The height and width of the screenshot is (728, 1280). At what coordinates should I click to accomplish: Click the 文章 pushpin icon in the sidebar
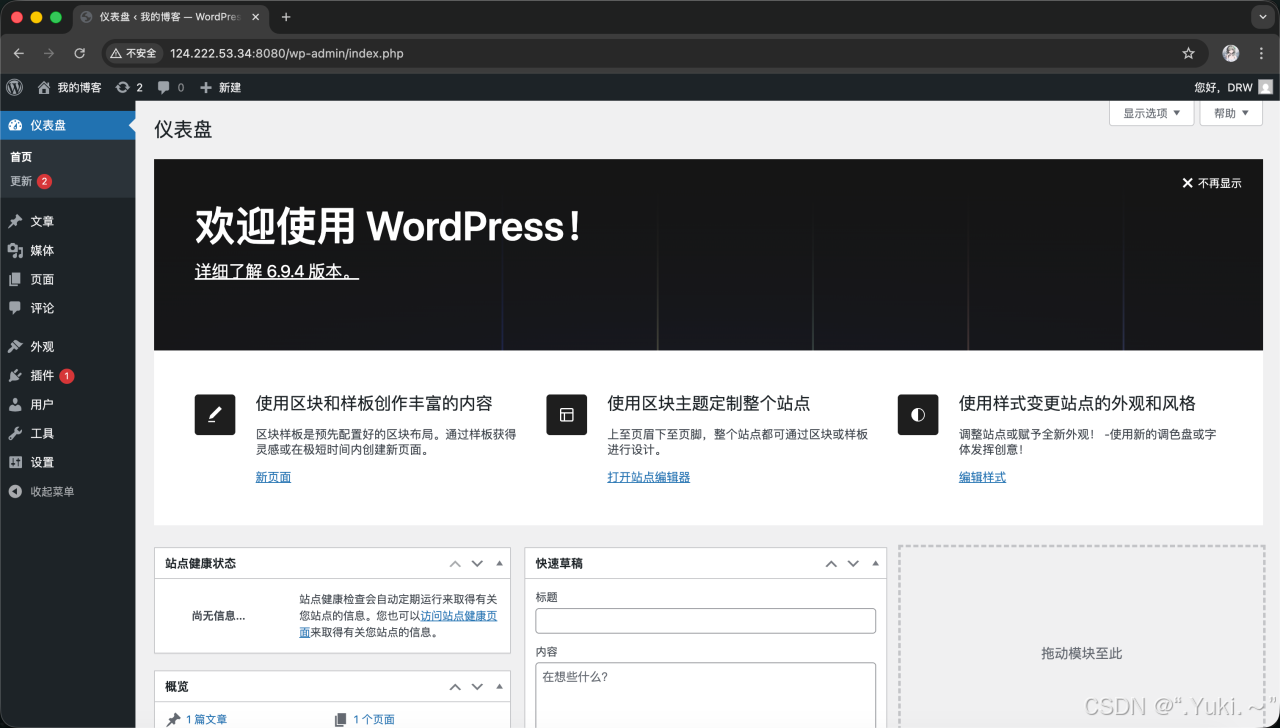[x=15, y=221]
